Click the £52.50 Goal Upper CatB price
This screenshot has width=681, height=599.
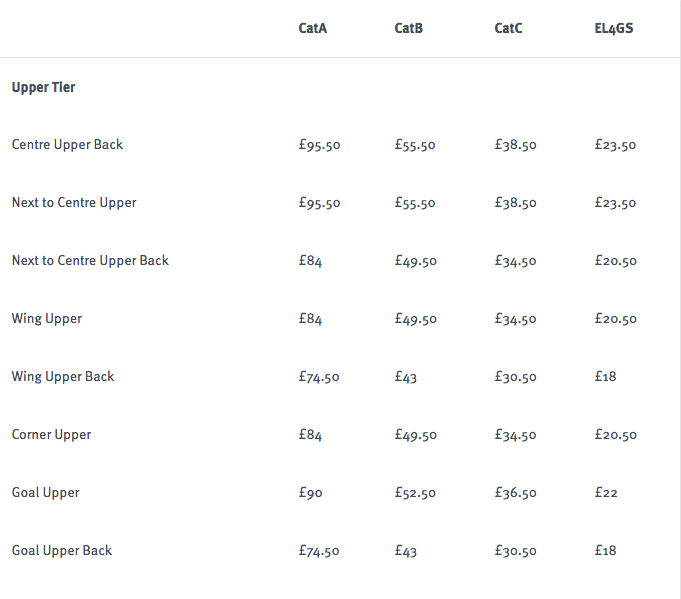point(415,493)
